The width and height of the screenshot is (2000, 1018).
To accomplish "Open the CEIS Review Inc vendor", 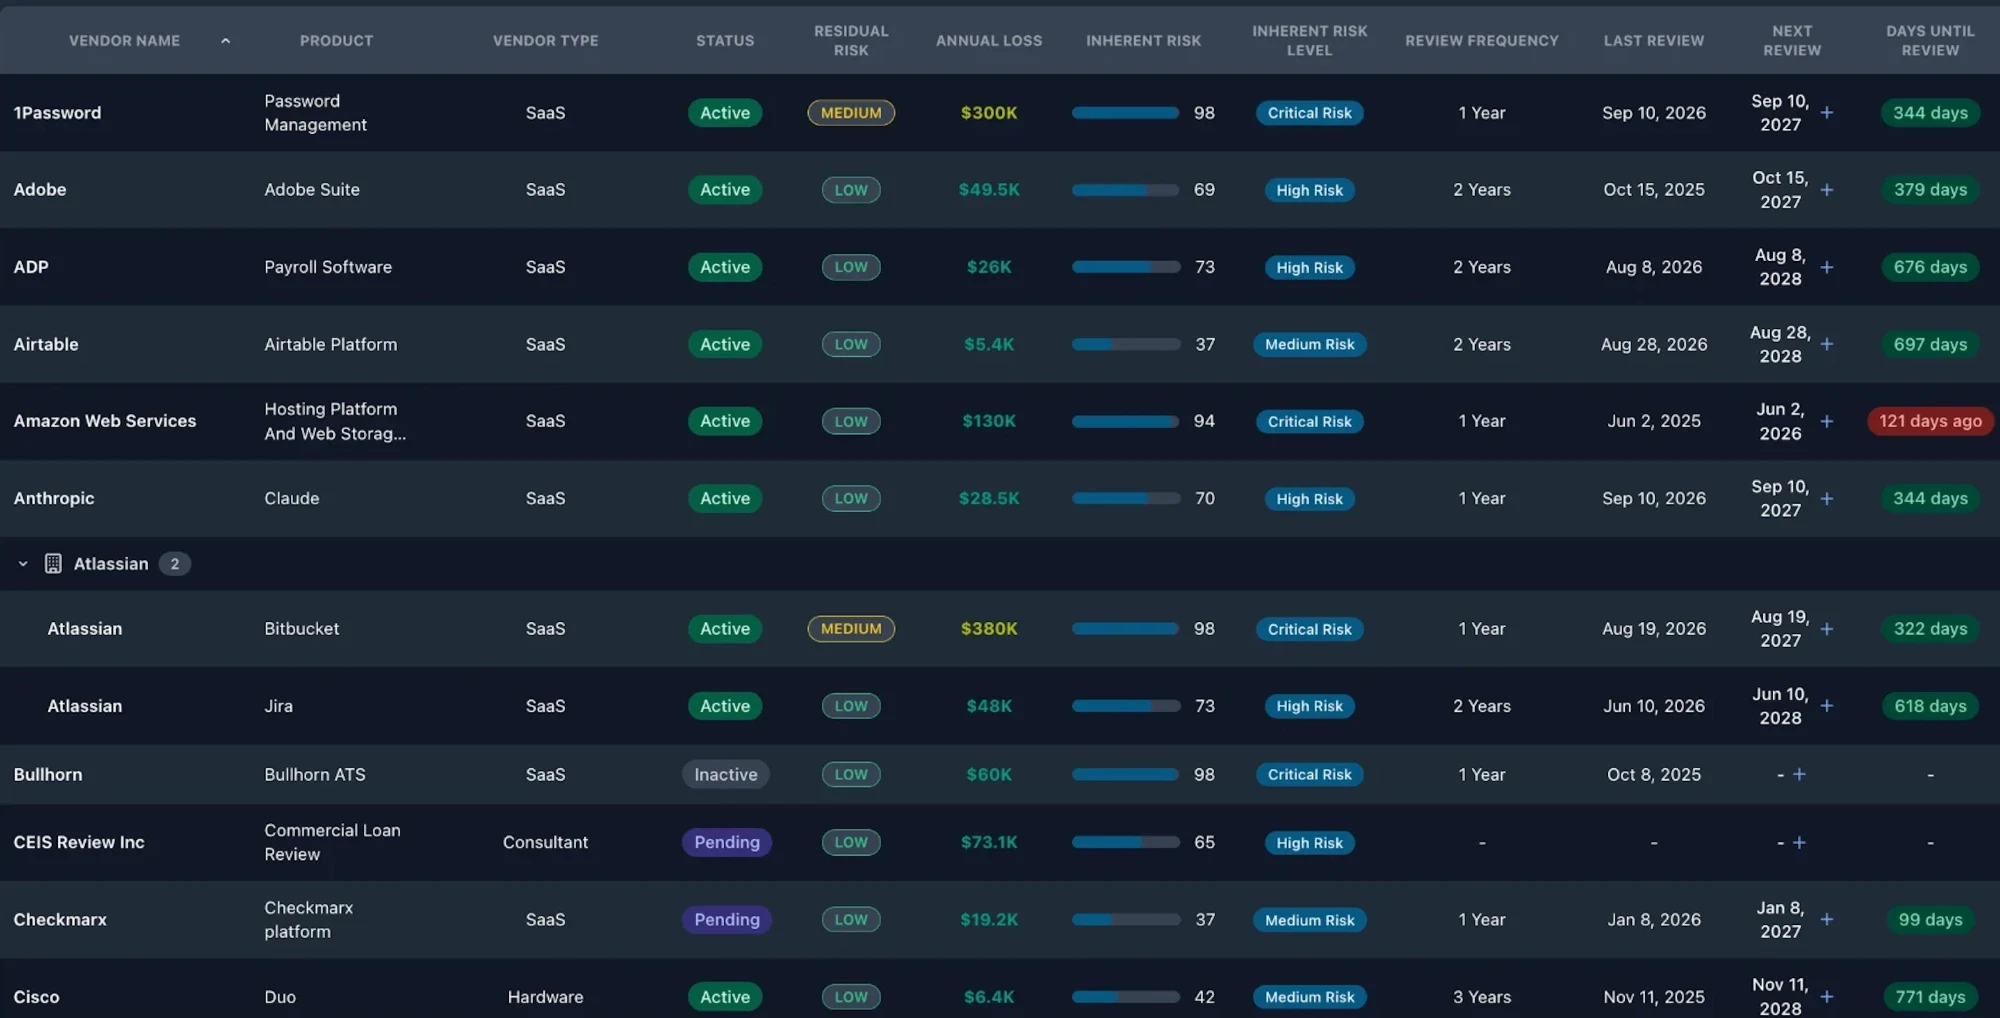I will 79,842.
